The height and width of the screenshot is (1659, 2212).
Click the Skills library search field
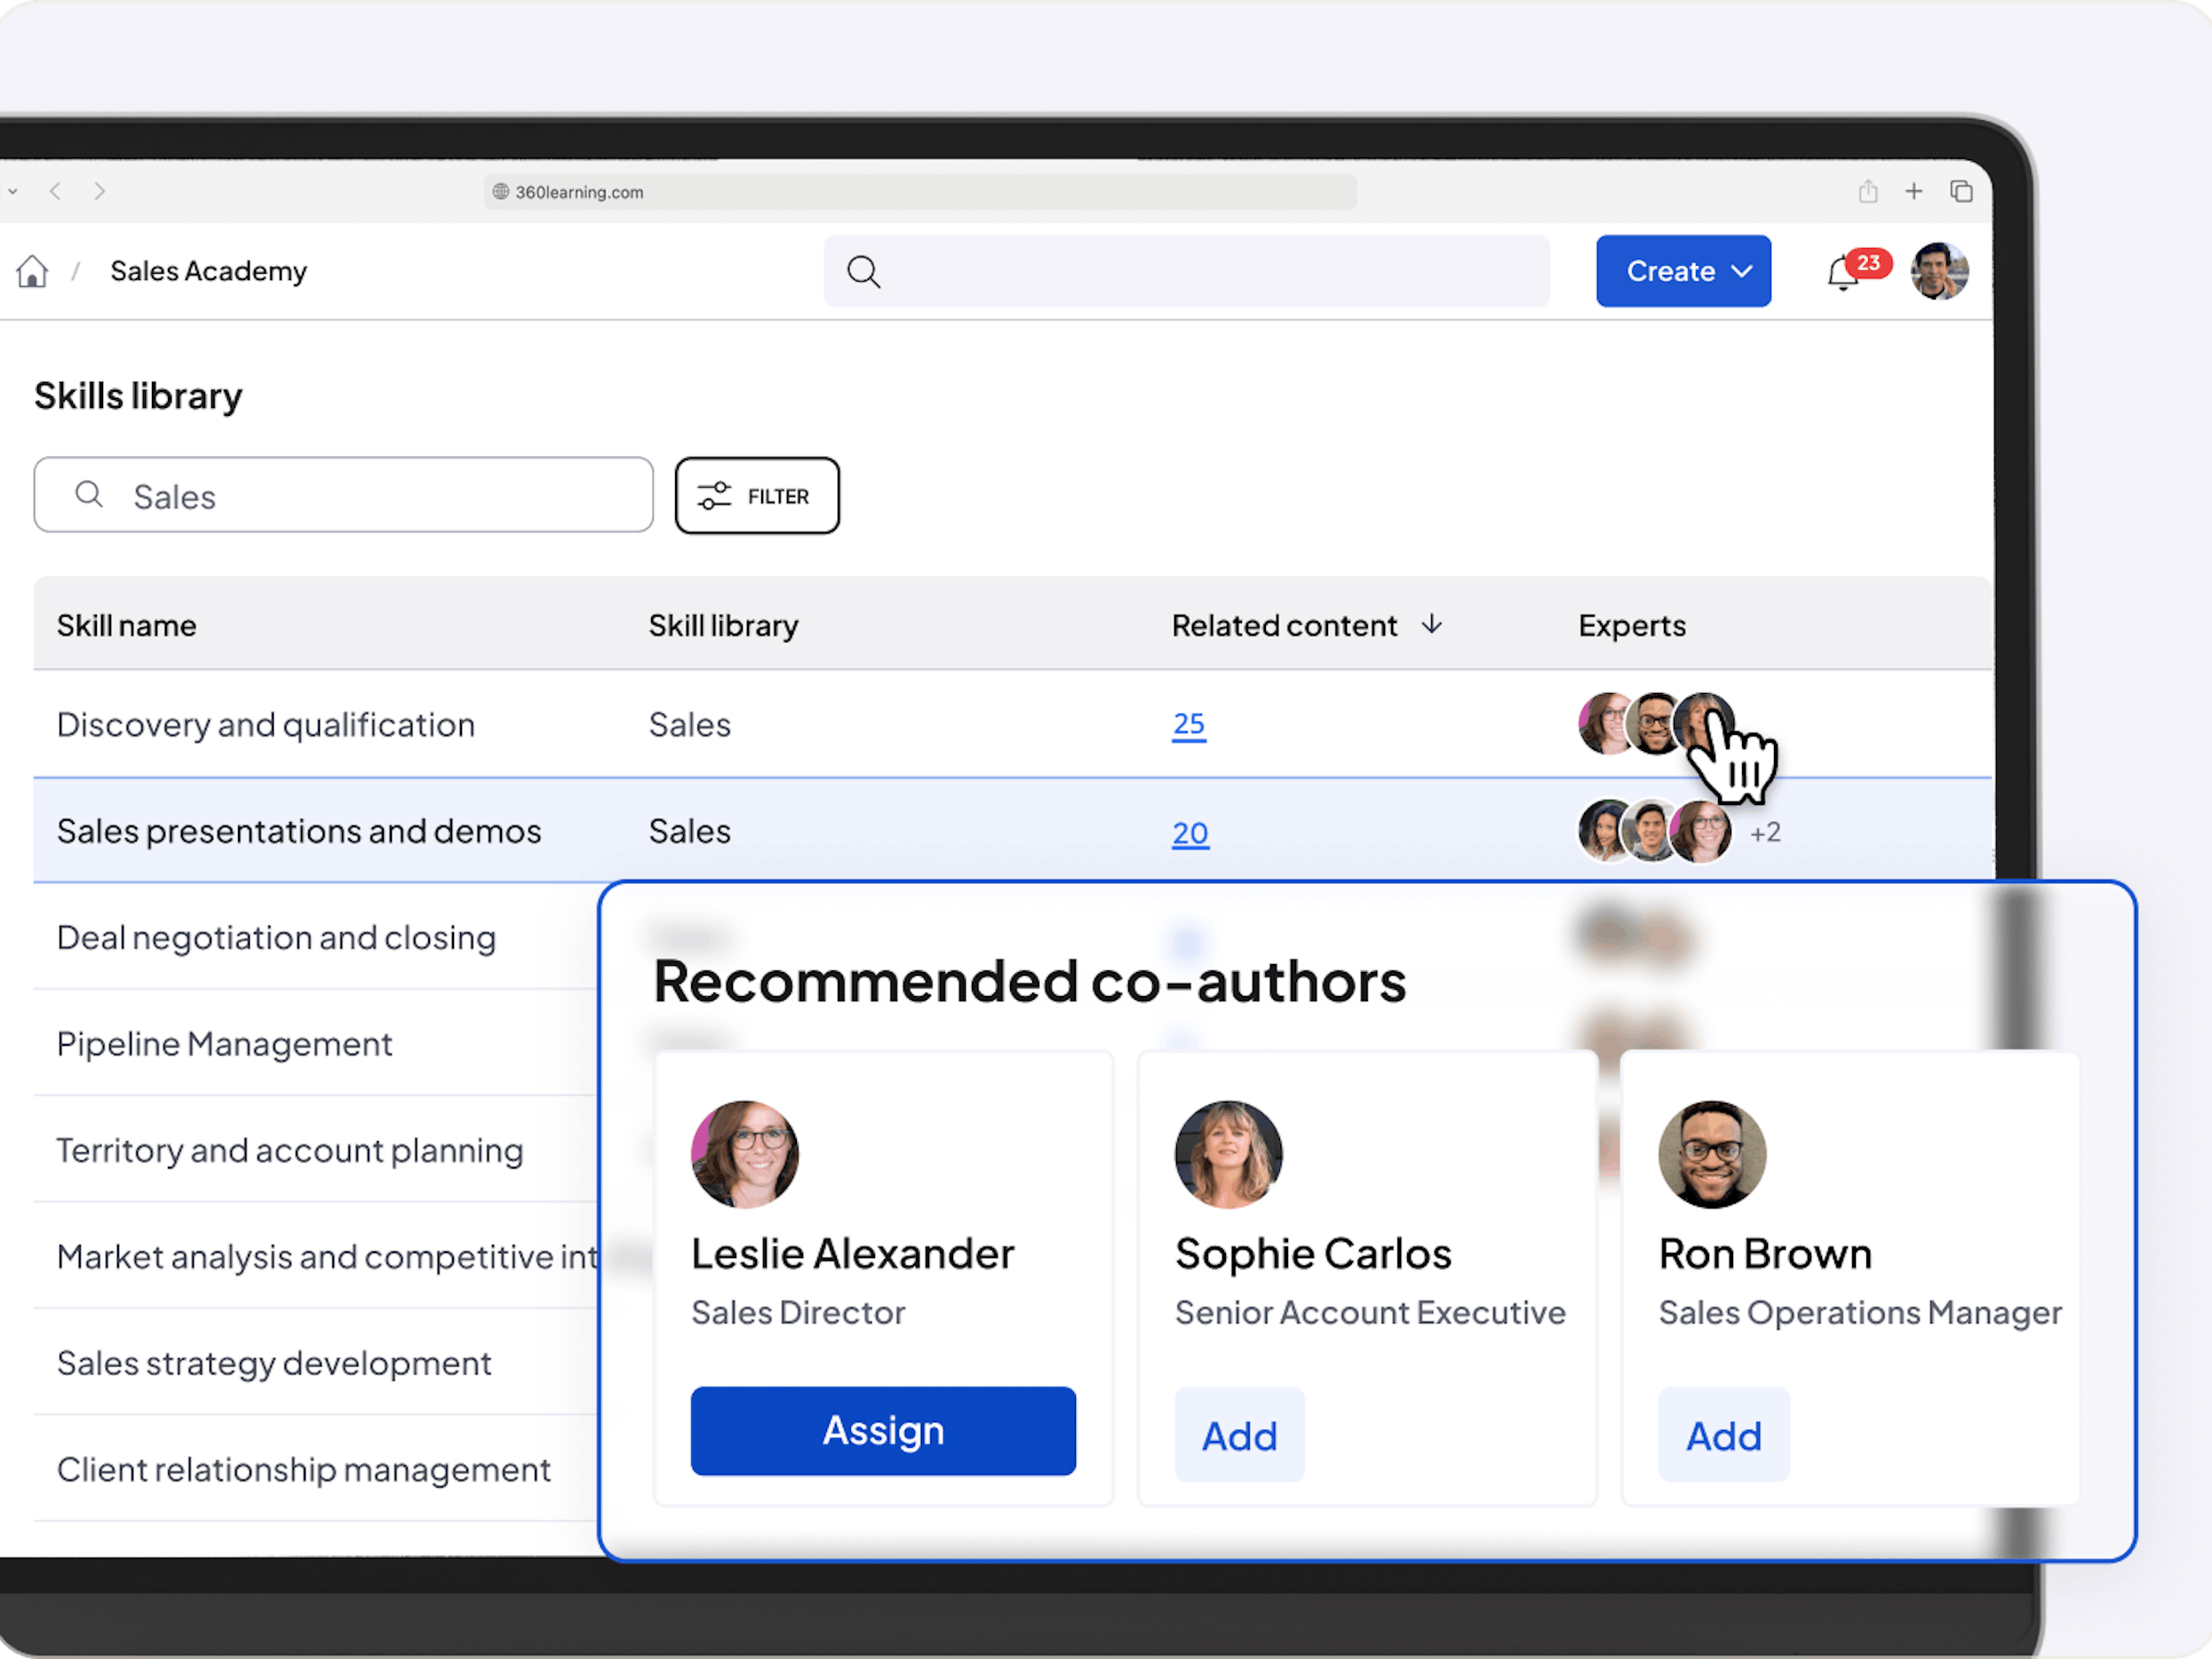[343, 496]
